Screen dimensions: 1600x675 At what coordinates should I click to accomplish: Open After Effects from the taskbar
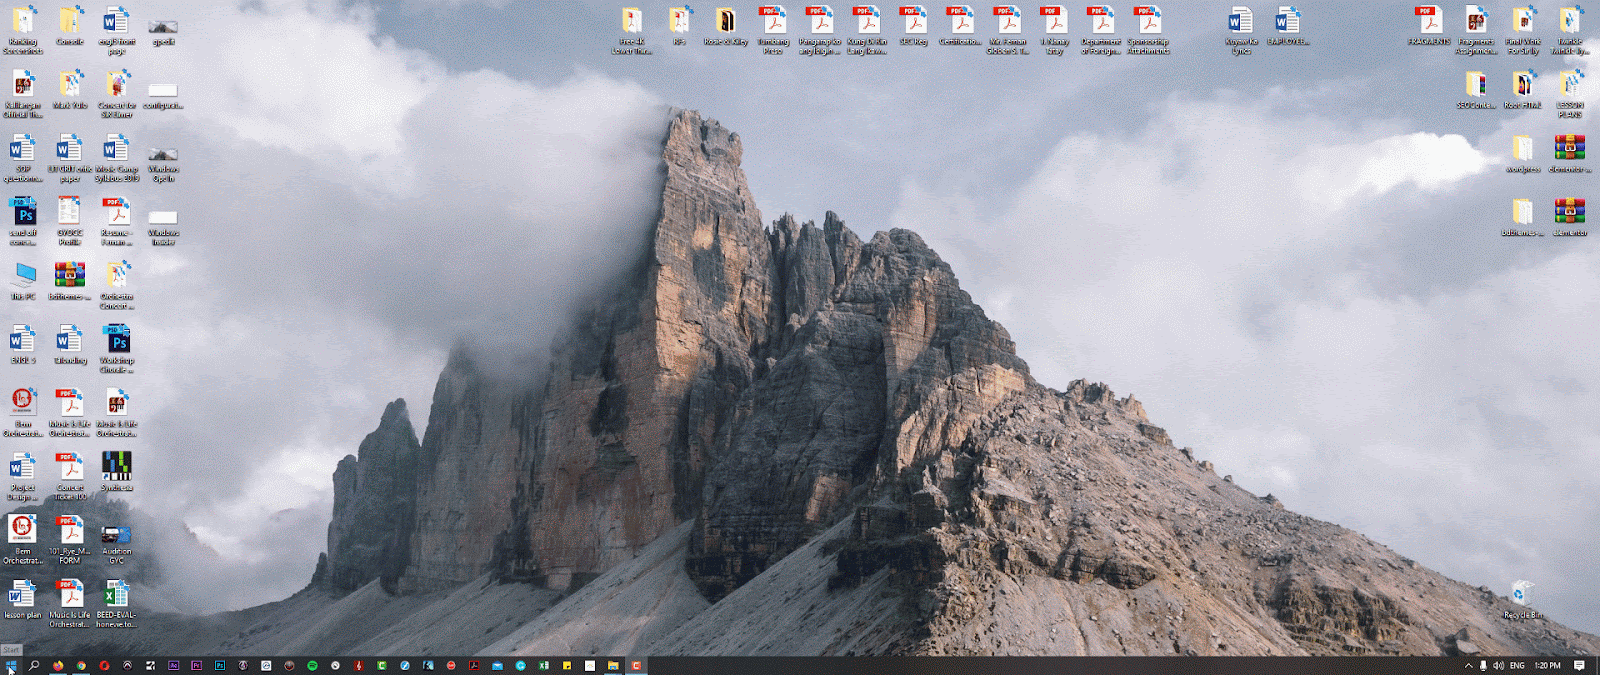click(174, 665)
